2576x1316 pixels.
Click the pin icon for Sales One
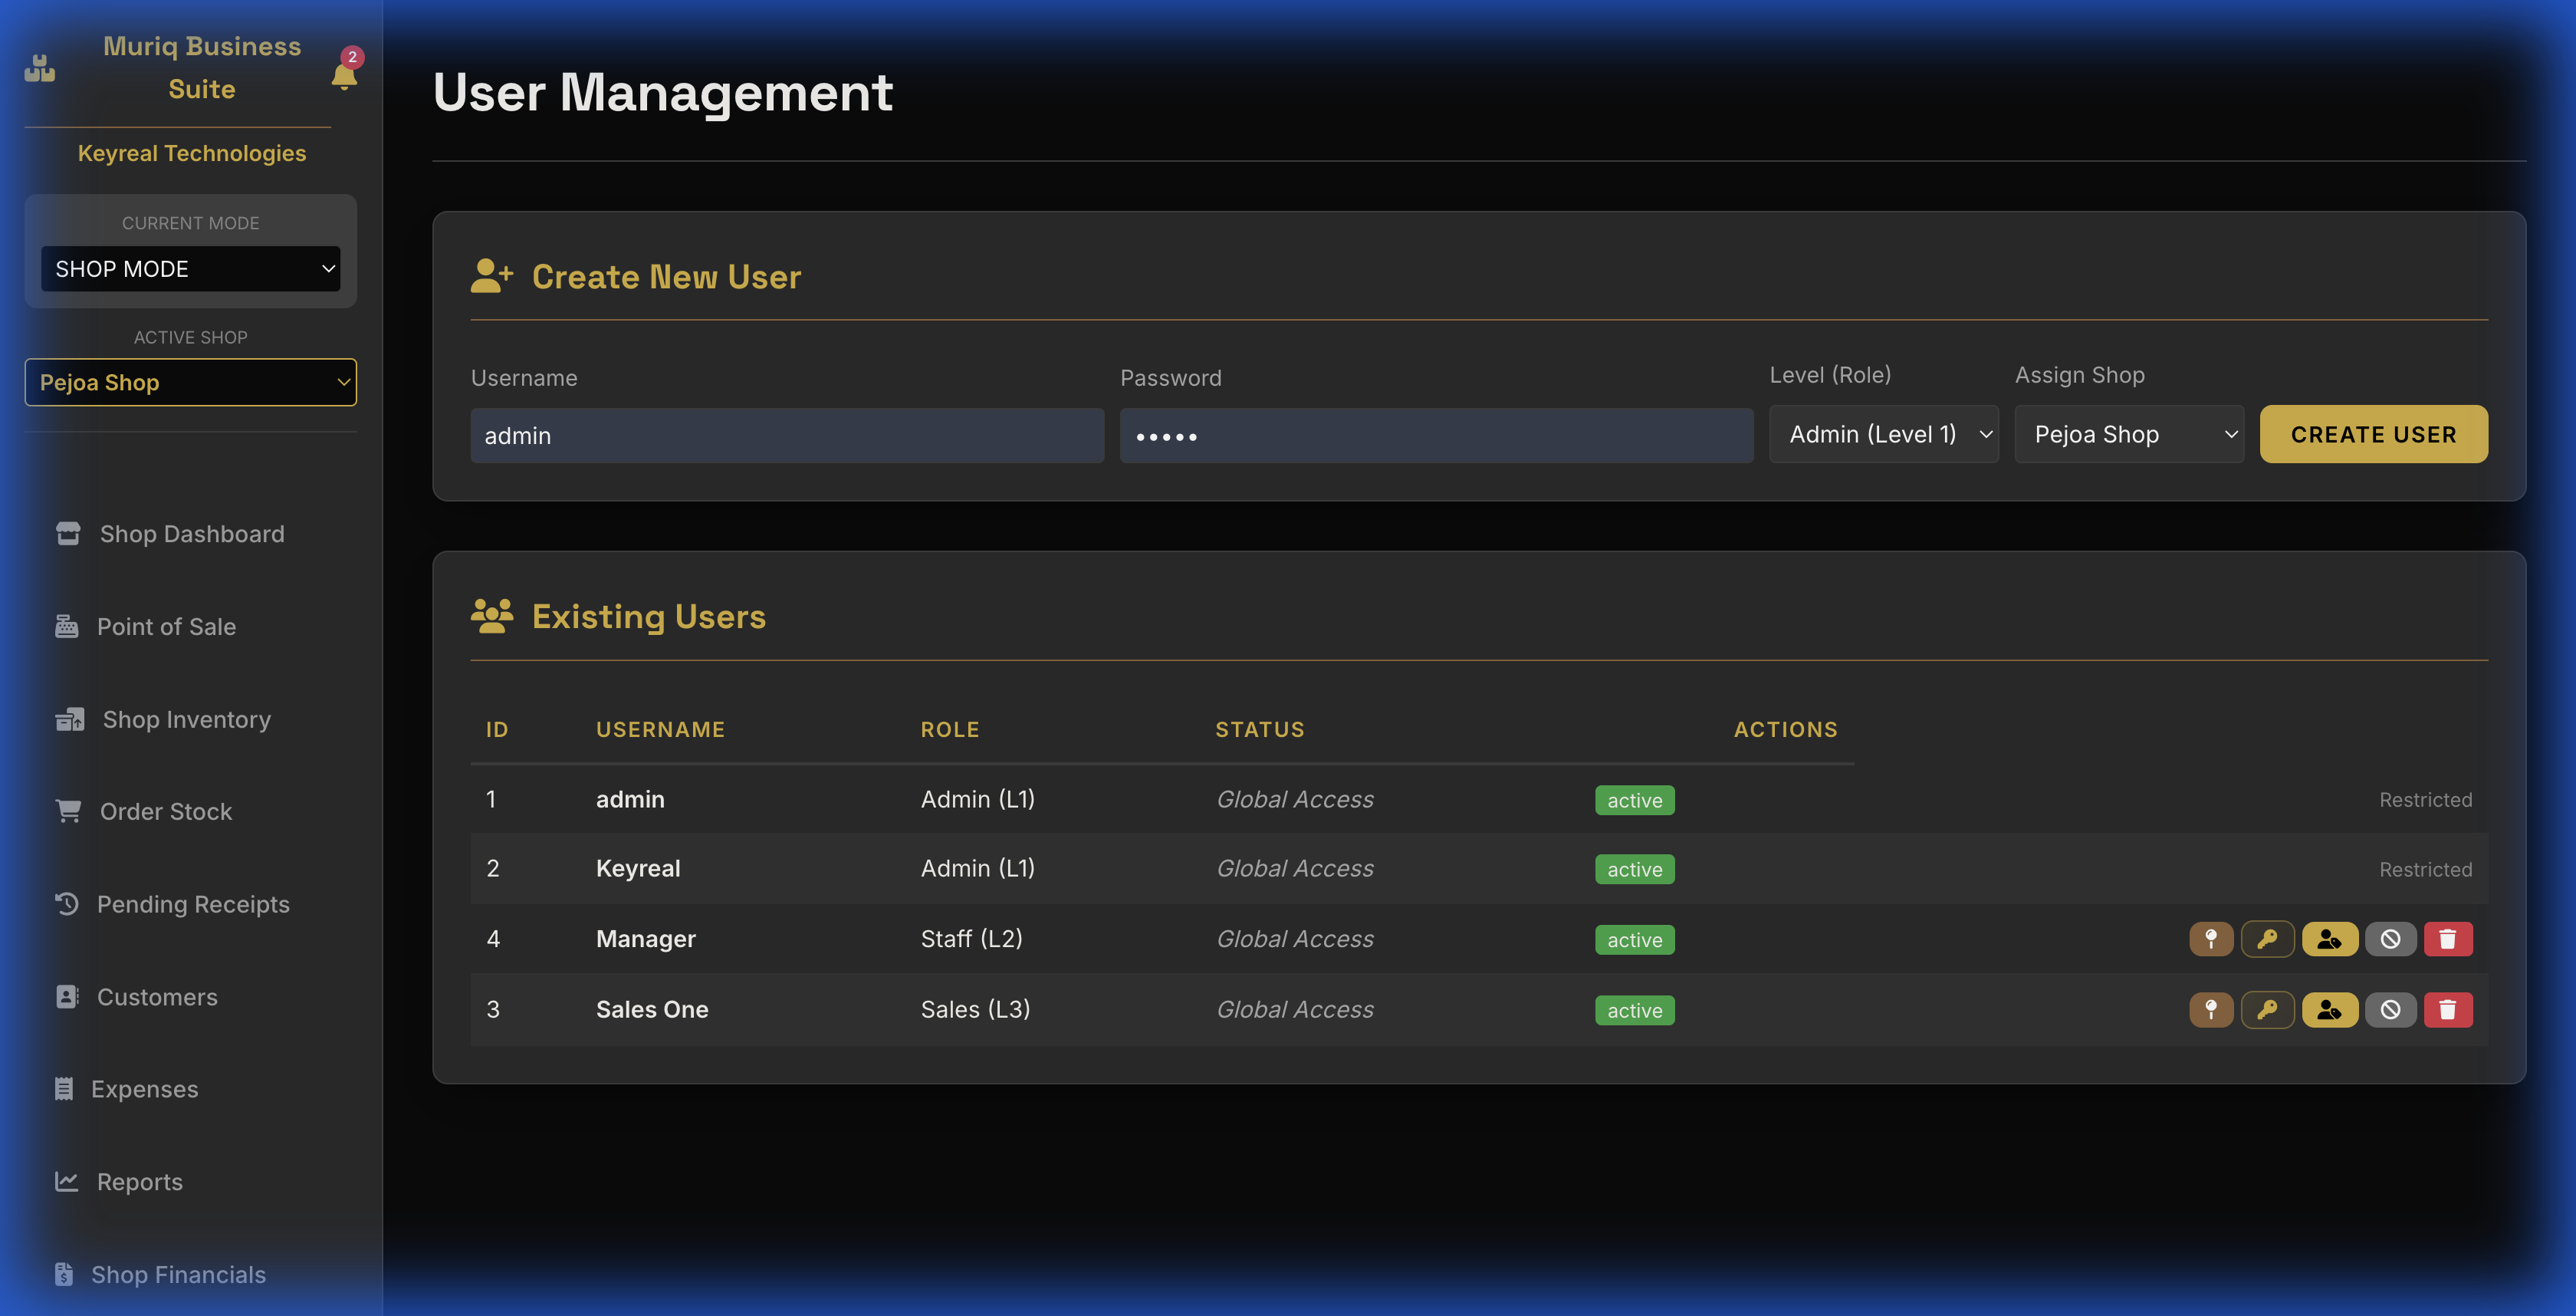(x=2211, y=1010)
